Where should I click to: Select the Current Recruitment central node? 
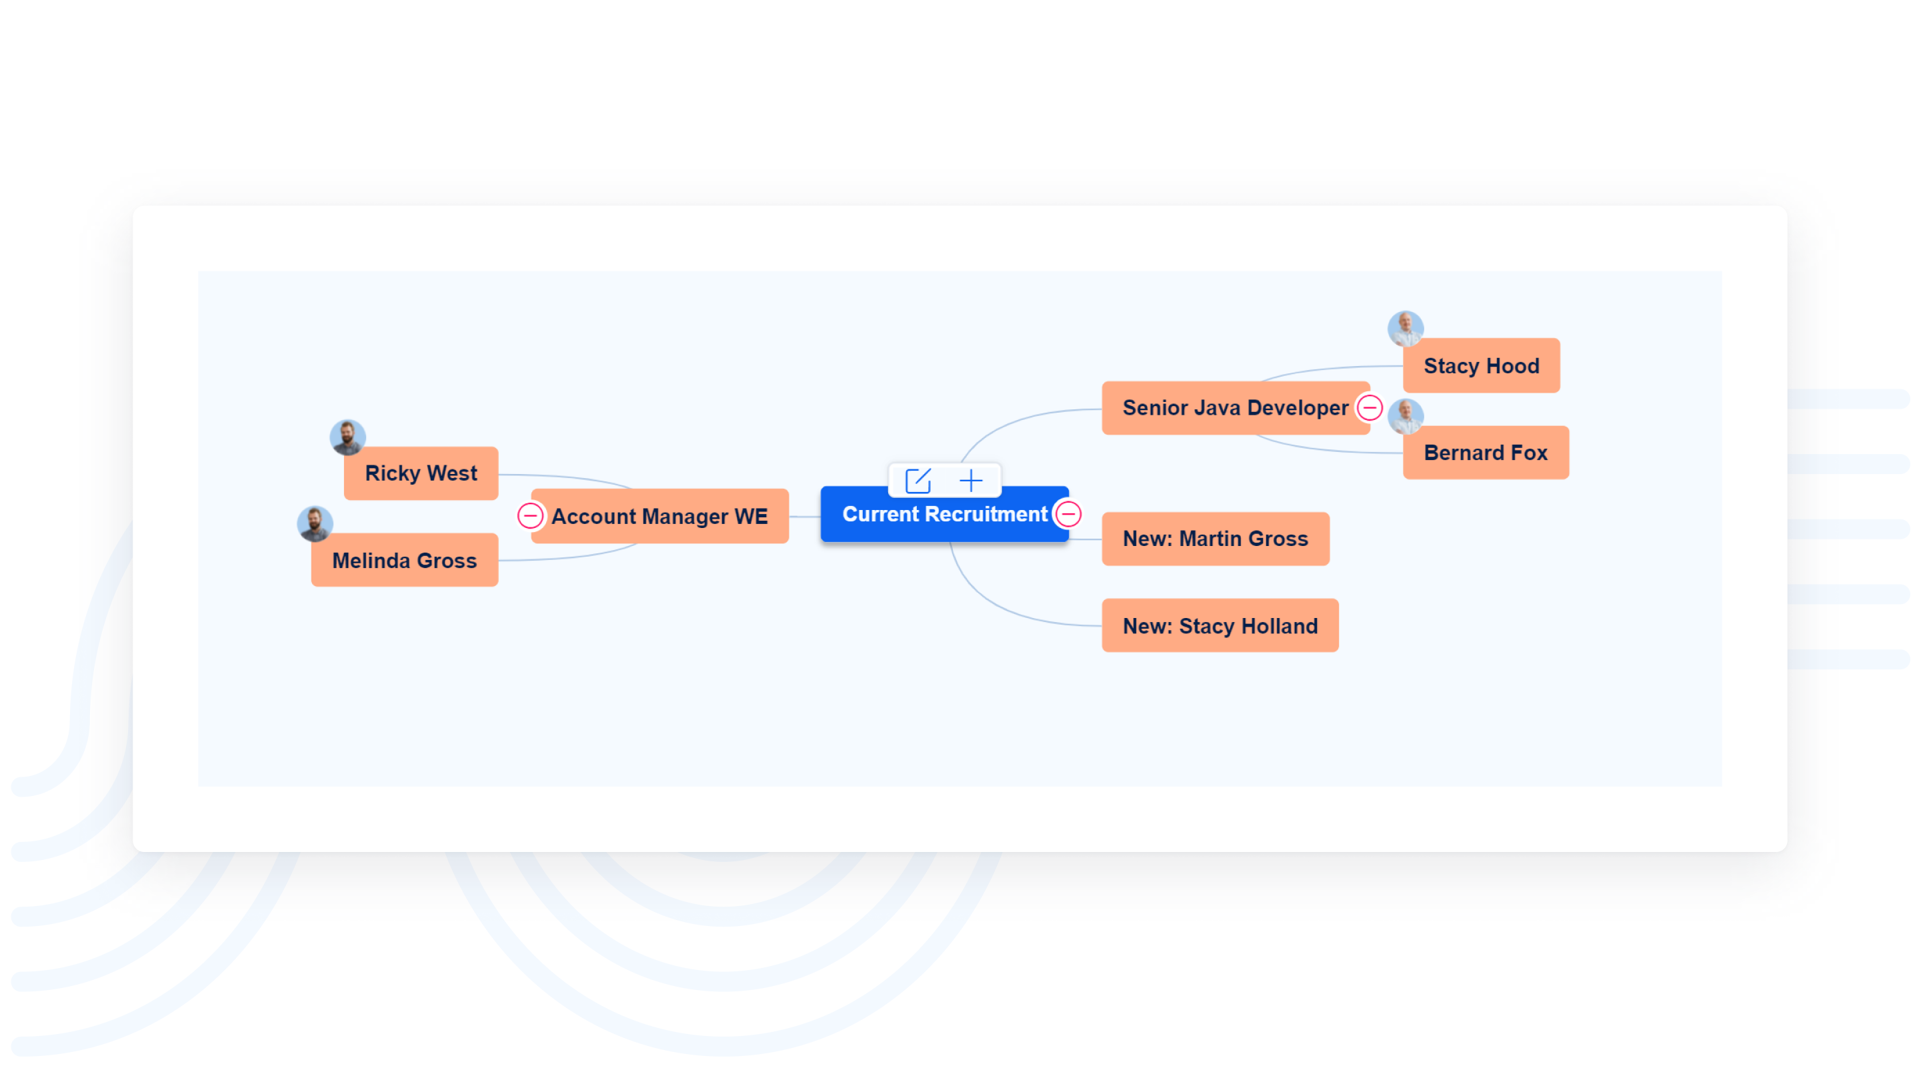coord(943,515)
